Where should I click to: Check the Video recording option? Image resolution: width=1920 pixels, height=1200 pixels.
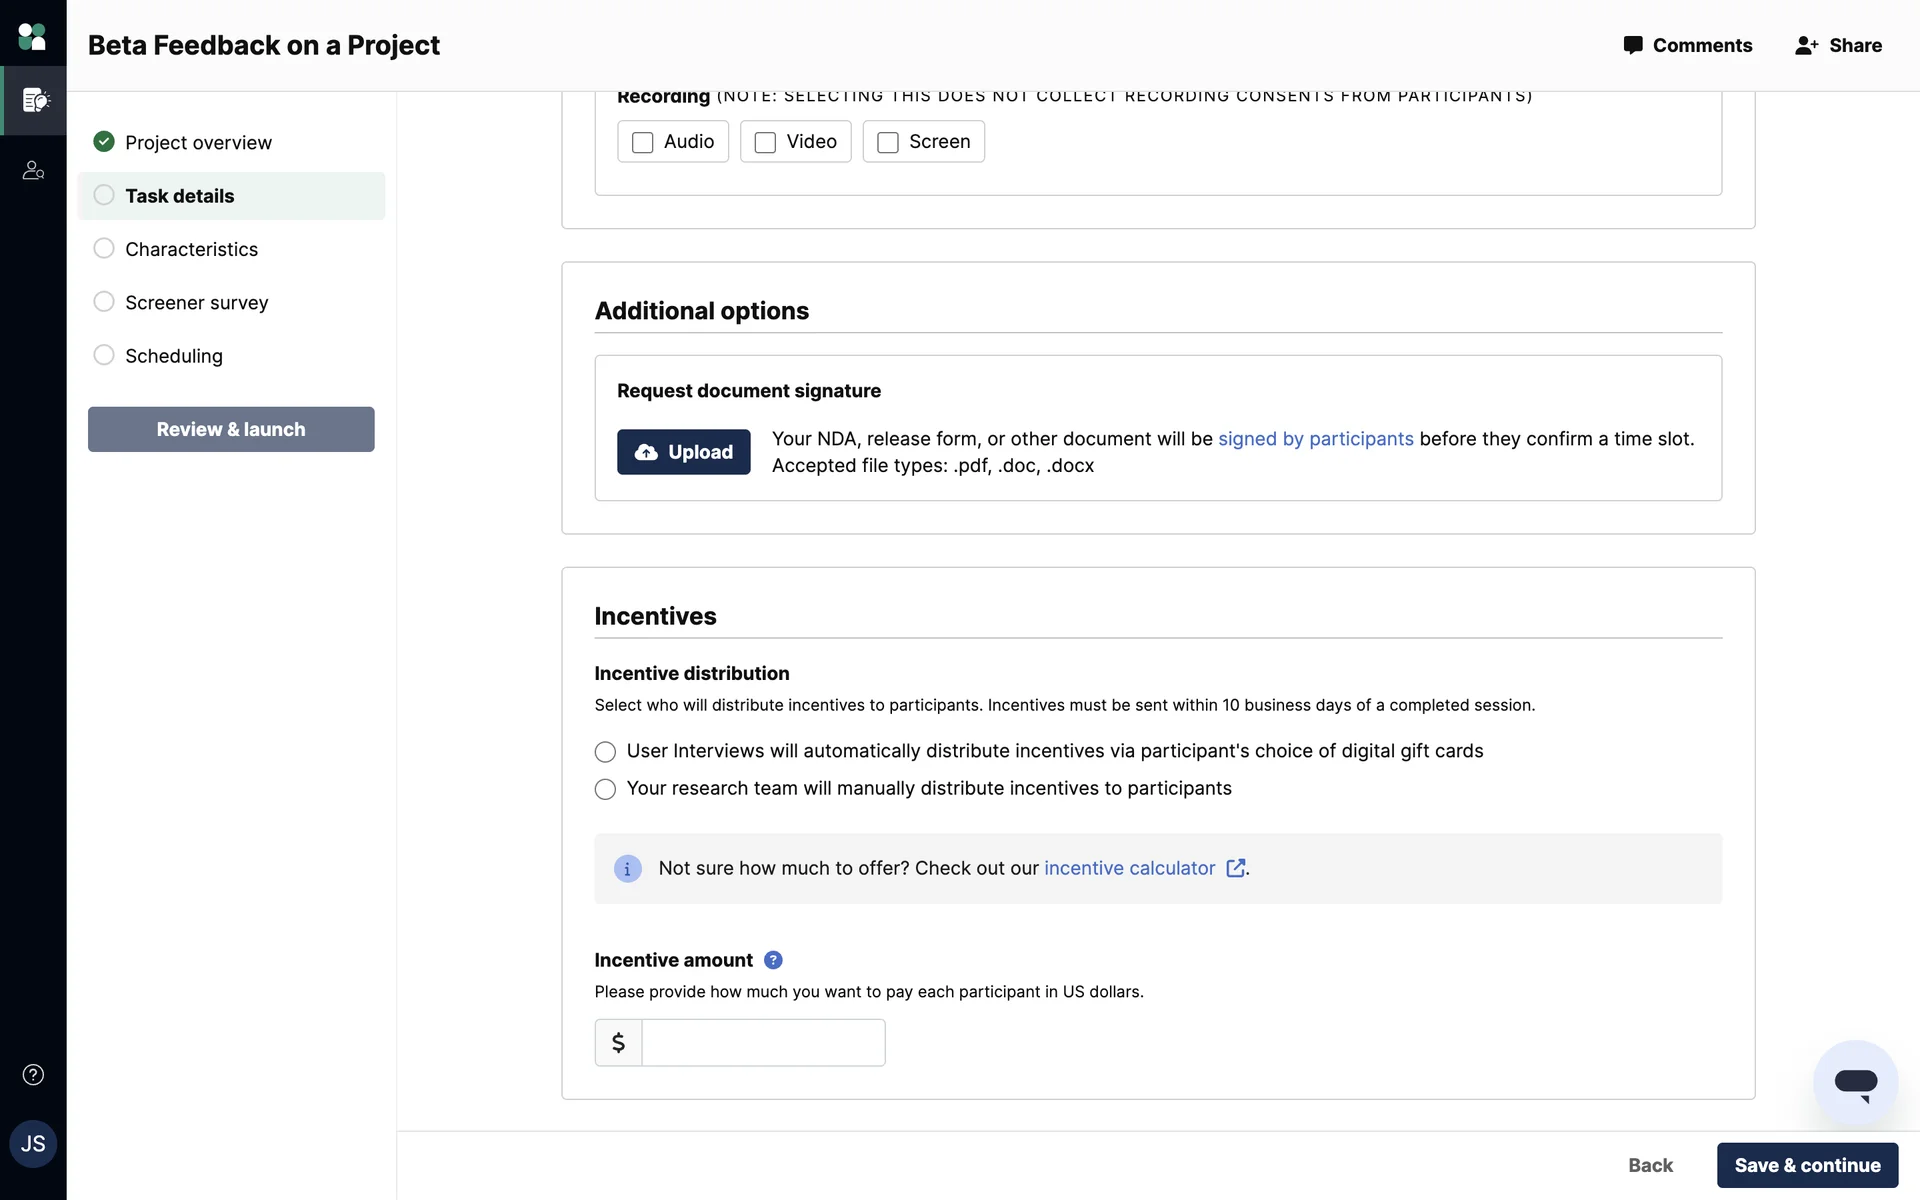pos(765,143)
